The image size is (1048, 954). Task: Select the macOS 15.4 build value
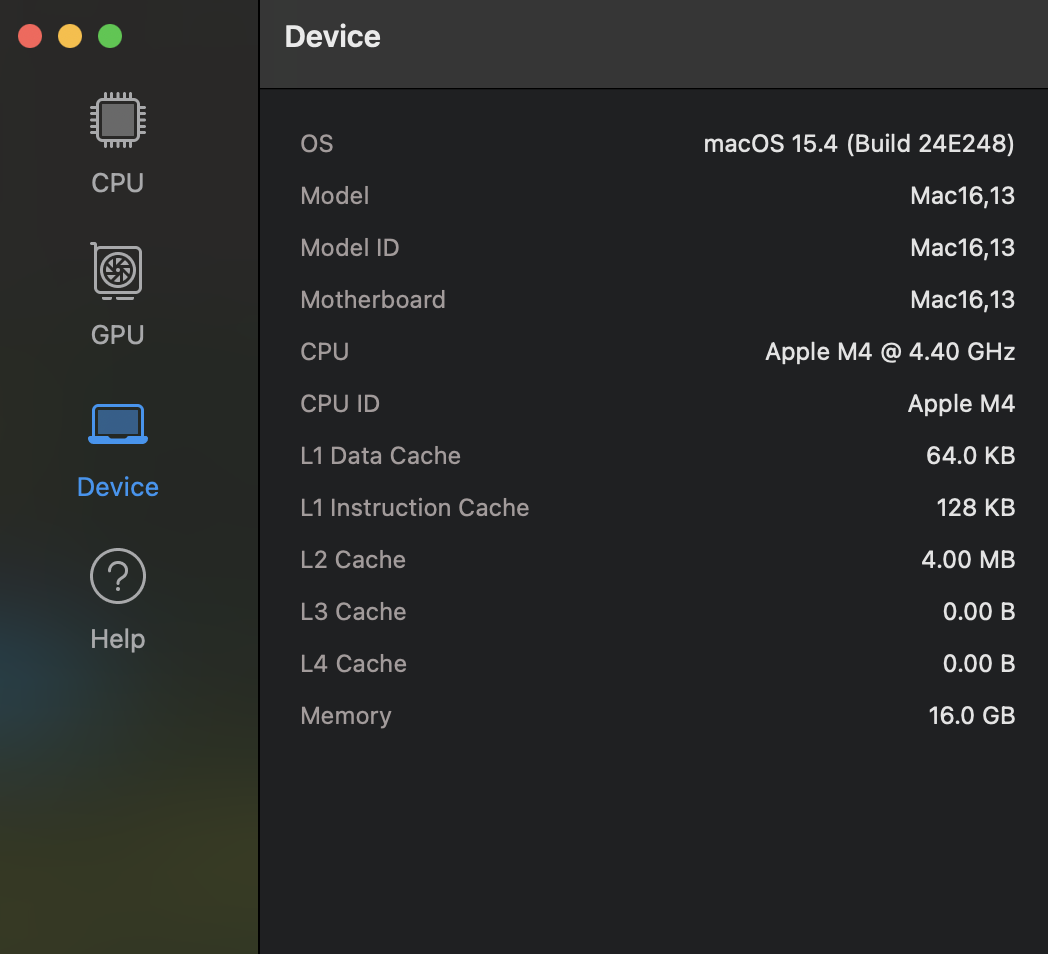point(858,144)
